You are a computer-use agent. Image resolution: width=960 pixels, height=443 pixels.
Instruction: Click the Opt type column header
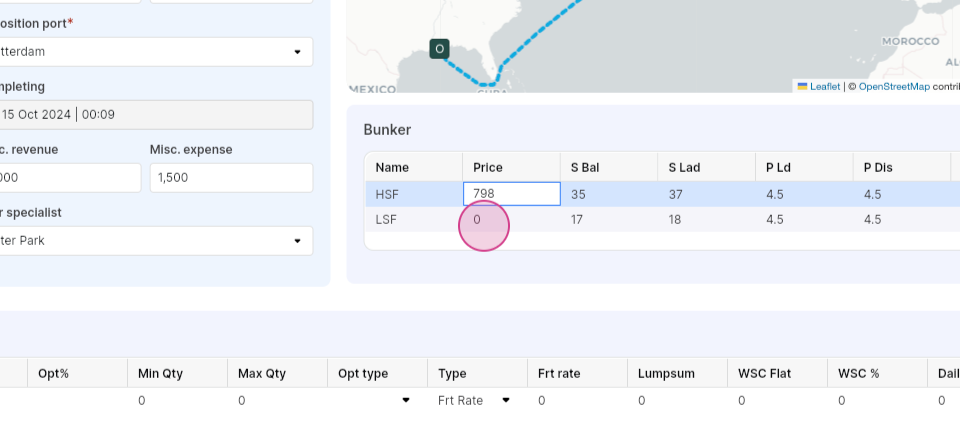(x=377, y=373)
